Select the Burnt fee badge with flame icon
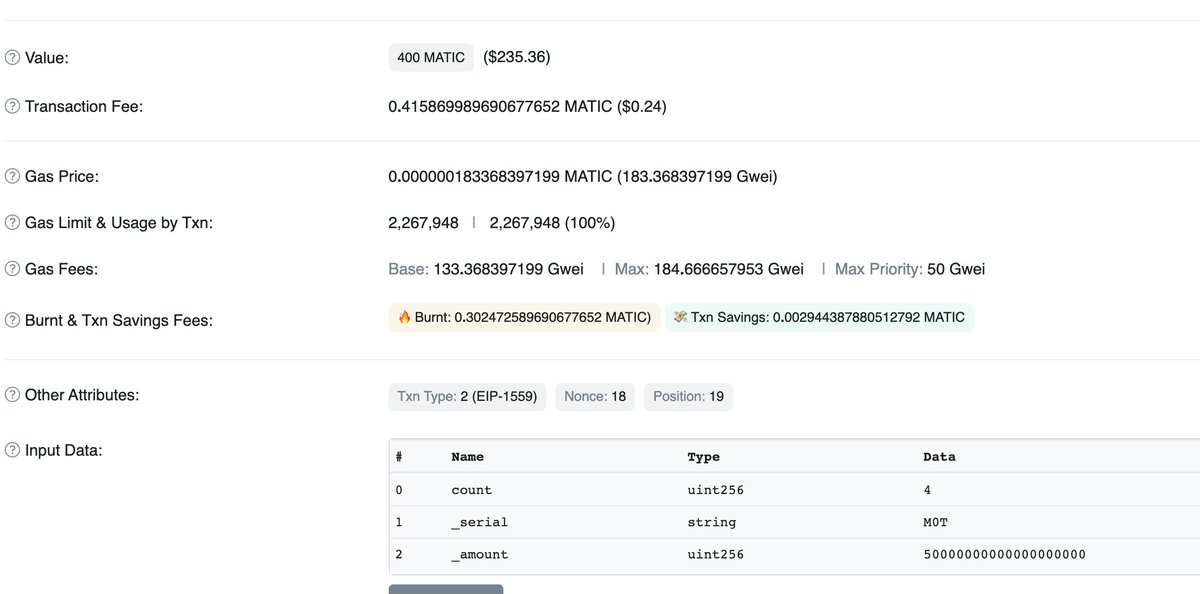The height and width of the screenshot is (594, 1200). click(524, 317)
